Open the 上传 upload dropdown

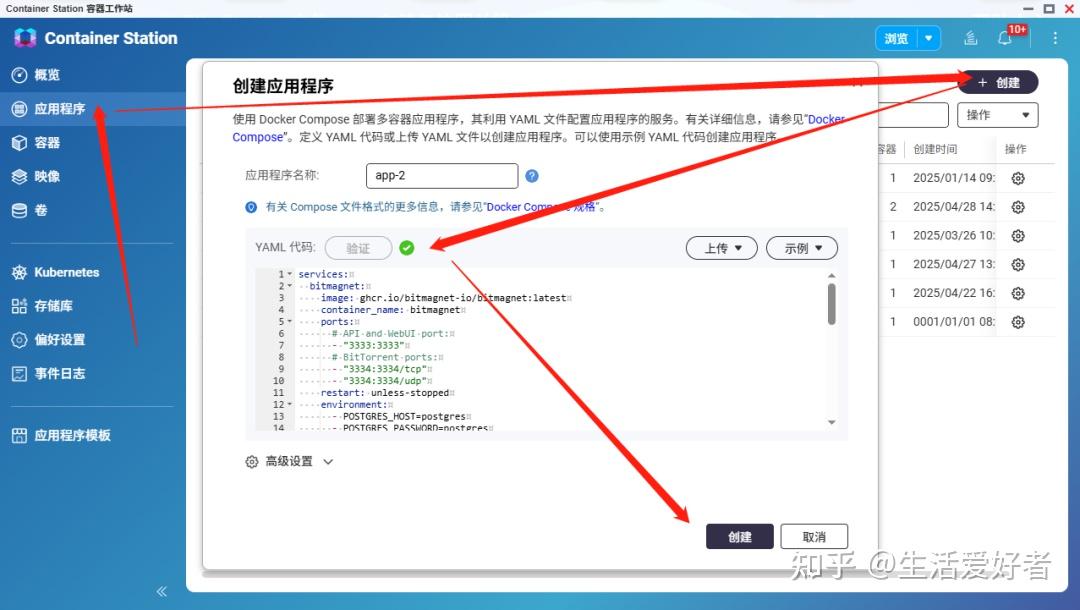[x=722, y=248]
